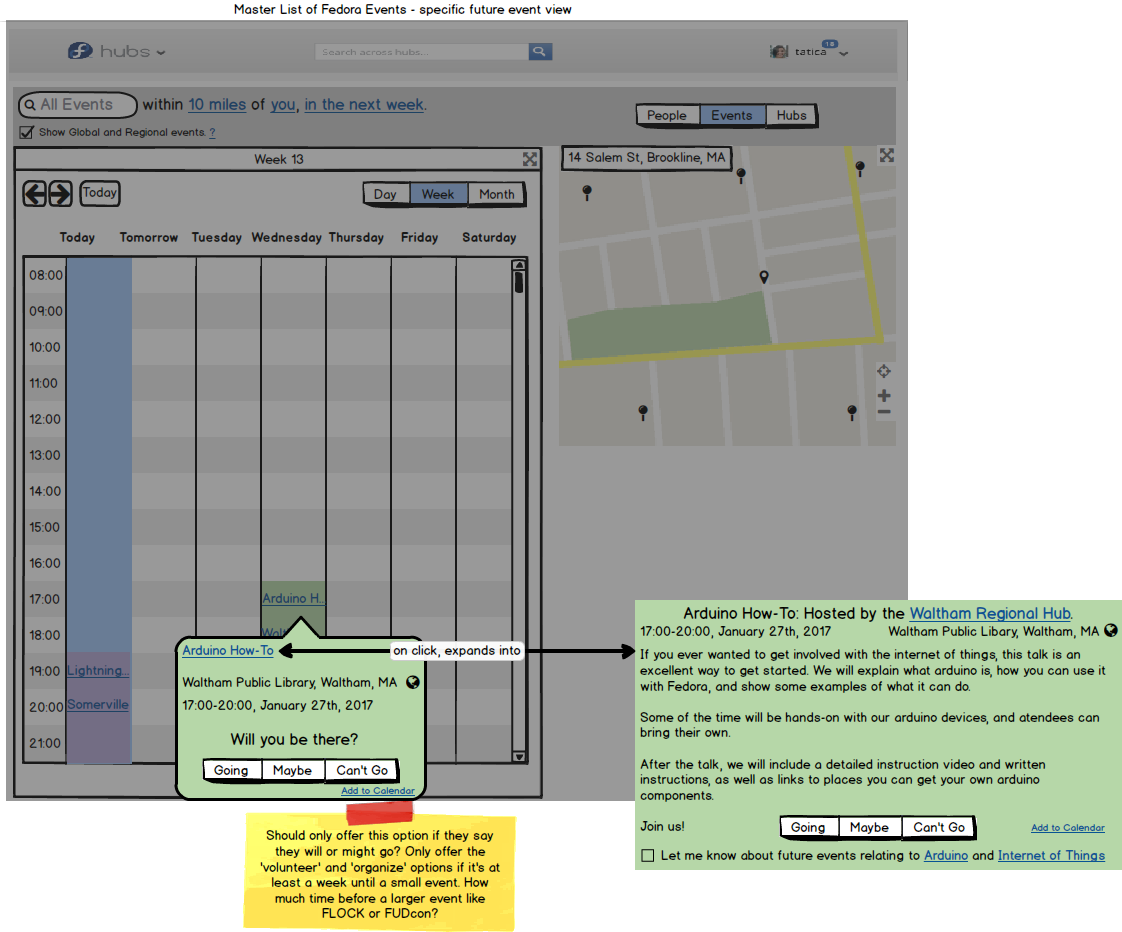1122x932 pixels.
Task: Click tatica's user avatar
Action: coord(779,52)
